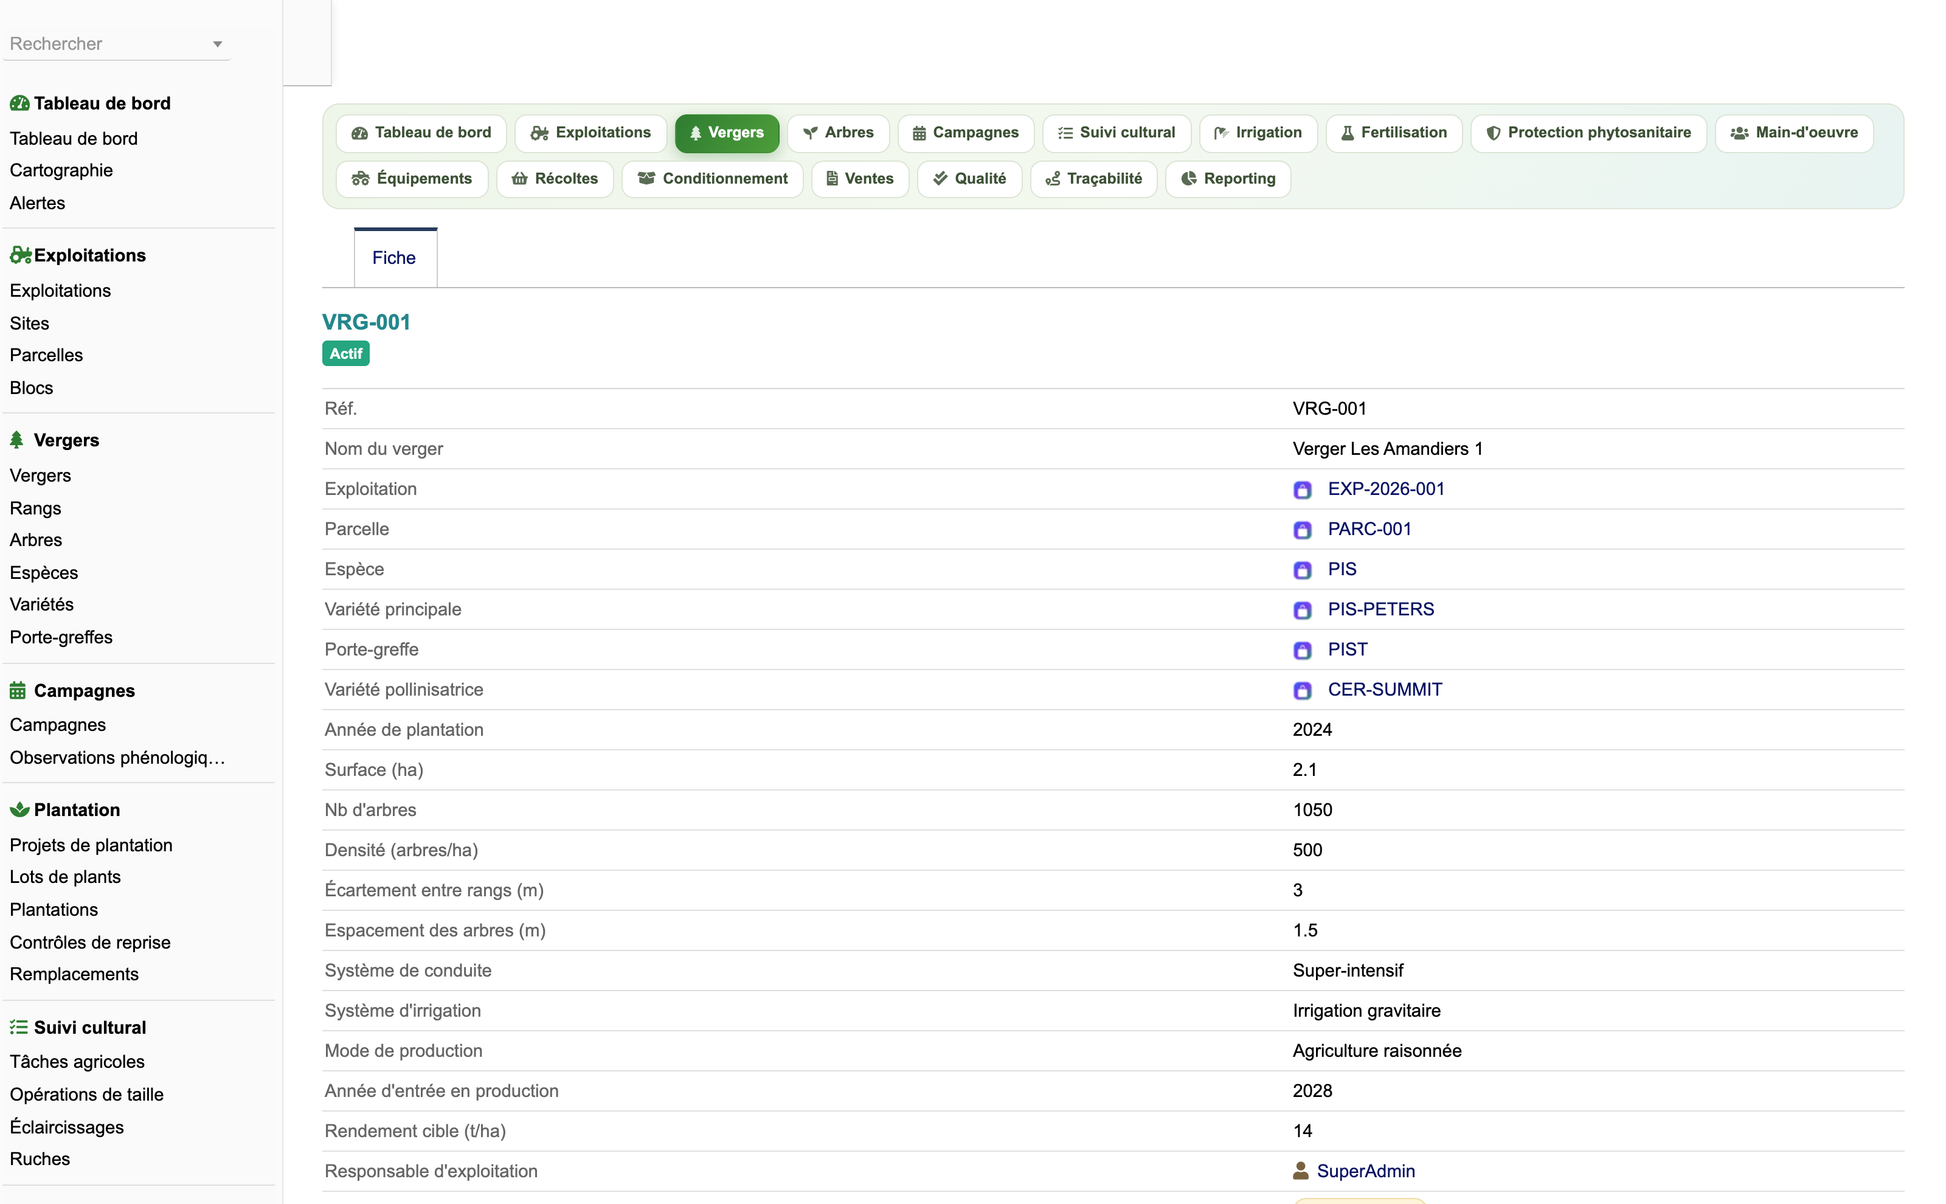Image resolution: width=1946 pixels, height=1204 pixels.
Task: Click the Actif status badge
Action: click(346, 354)
